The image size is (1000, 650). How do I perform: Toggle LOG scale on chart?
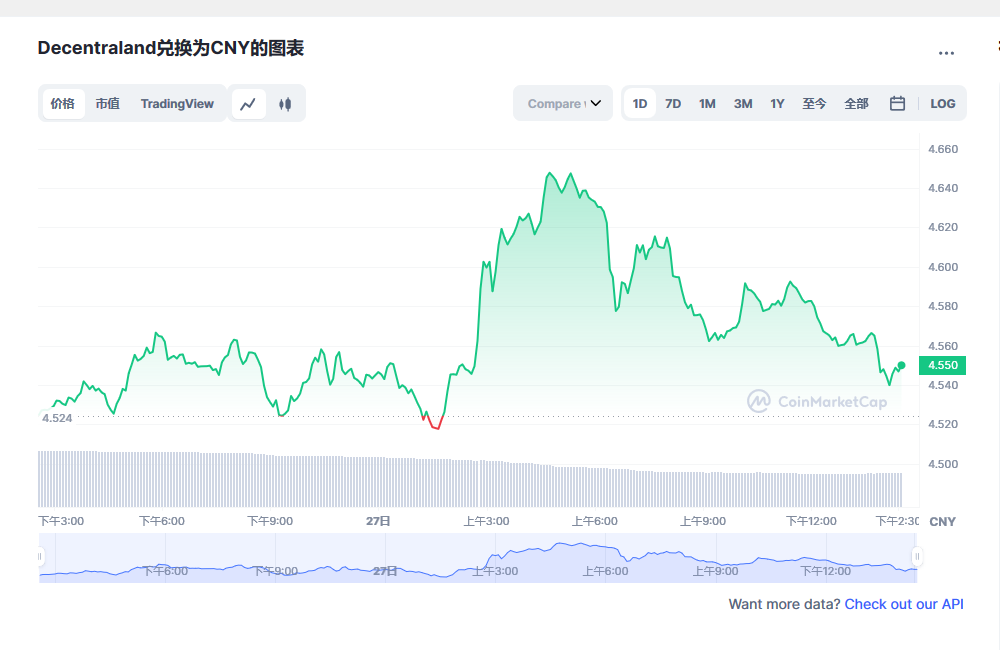943,103
